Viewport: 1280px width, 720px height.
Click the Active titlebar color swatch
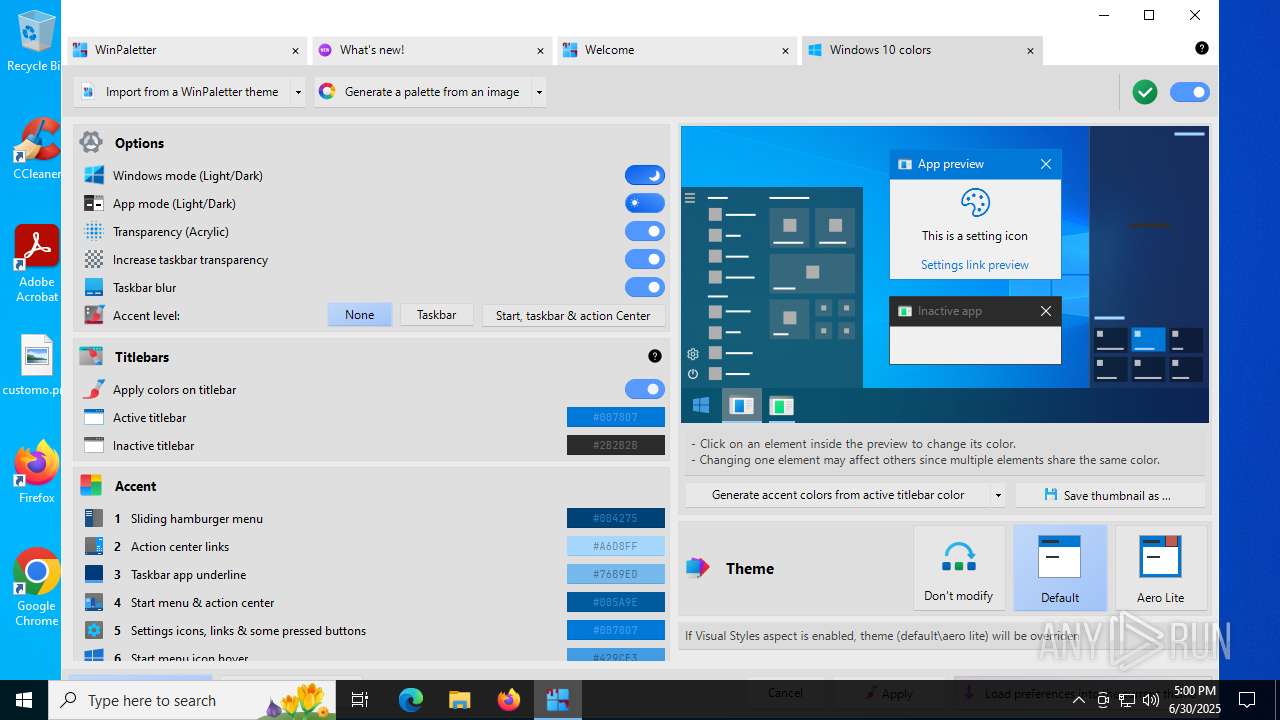(616, 417)
